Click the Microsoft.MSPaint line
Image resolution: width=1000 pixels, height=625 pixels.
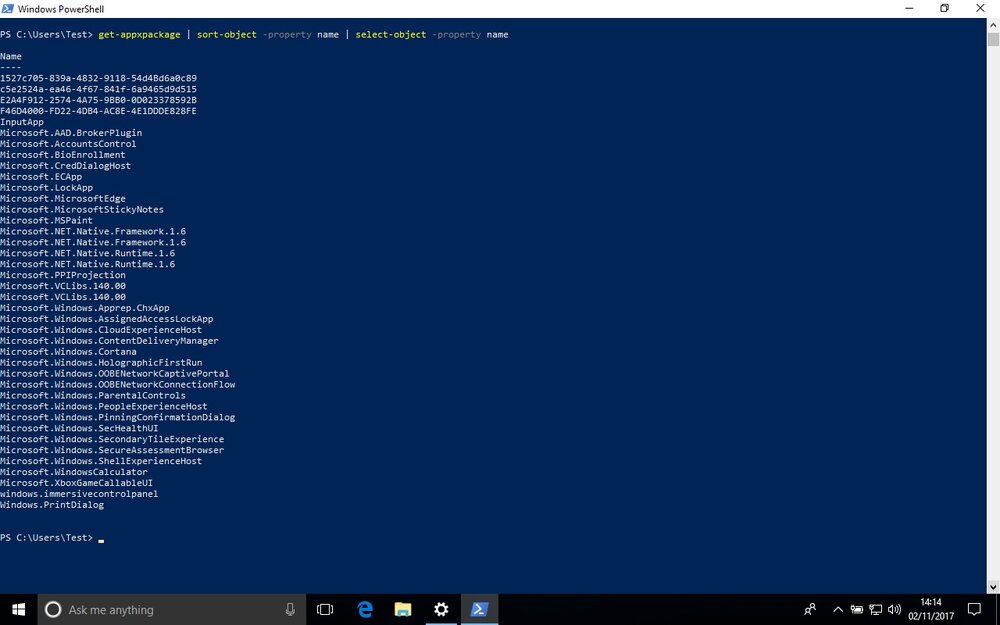(x=46, y=220)
